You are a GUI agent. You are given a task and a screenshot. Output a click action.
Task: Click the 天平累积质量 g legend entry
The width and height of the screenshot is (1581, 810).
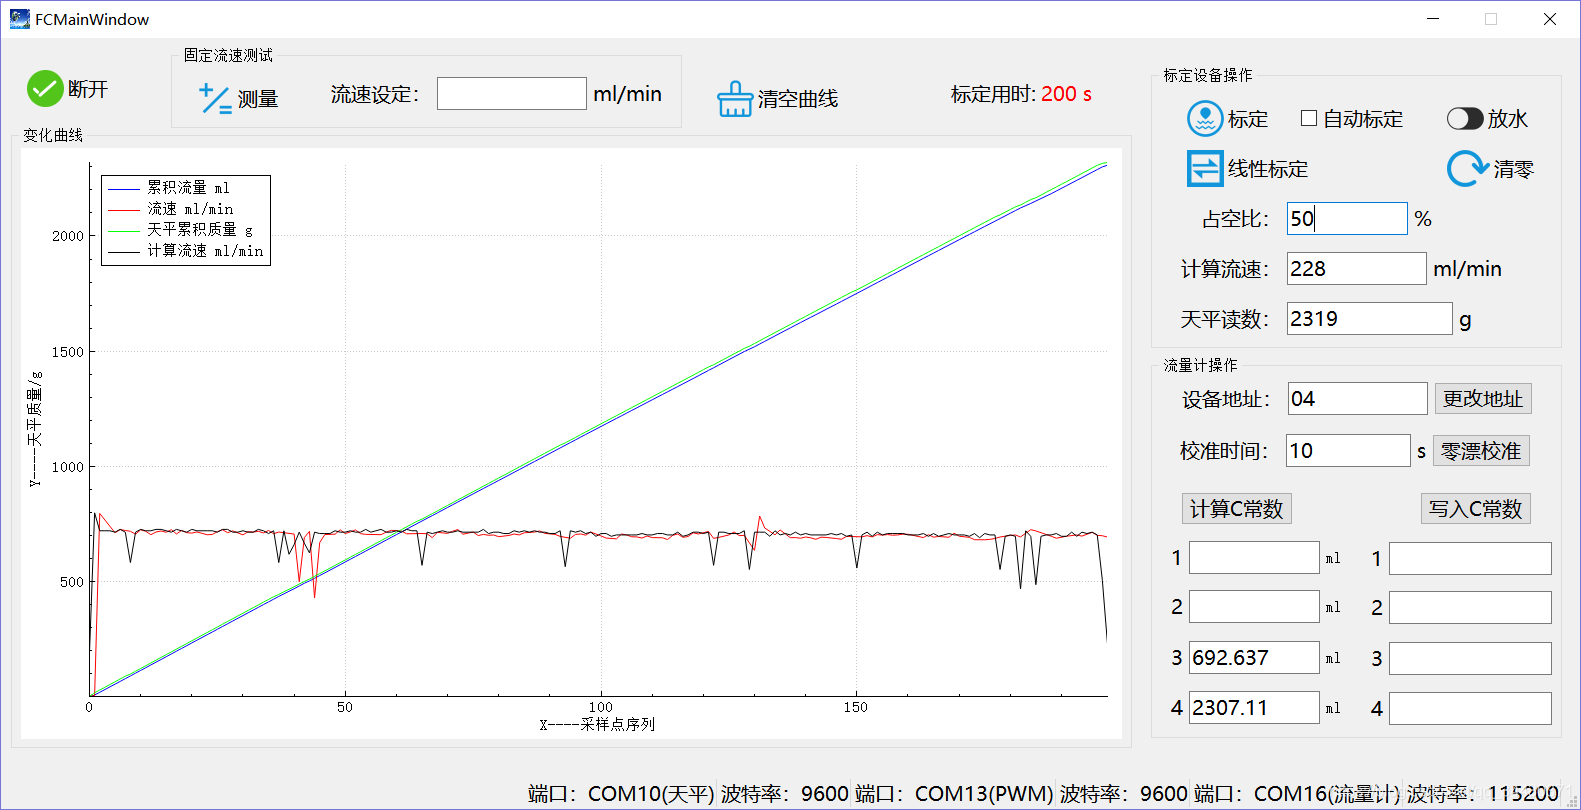(x=181, y=230)
